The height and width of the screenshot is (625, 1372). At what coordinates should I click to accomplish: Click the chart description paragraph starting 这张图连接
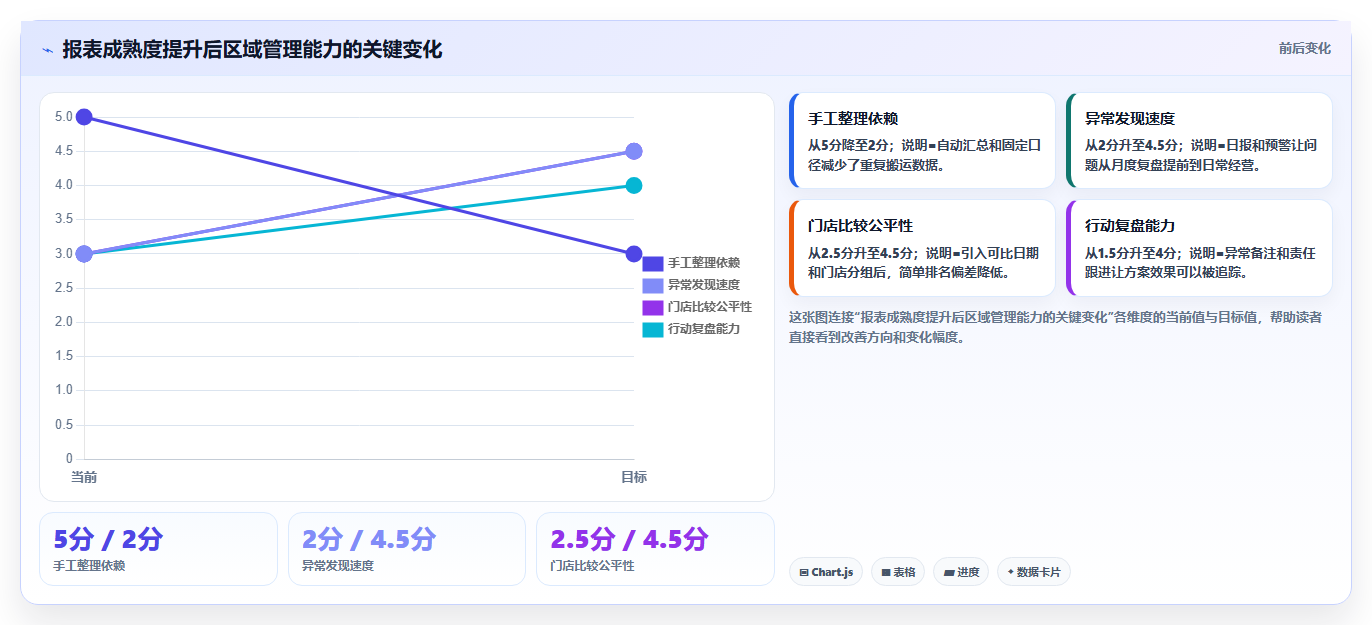click(1055, 327)
